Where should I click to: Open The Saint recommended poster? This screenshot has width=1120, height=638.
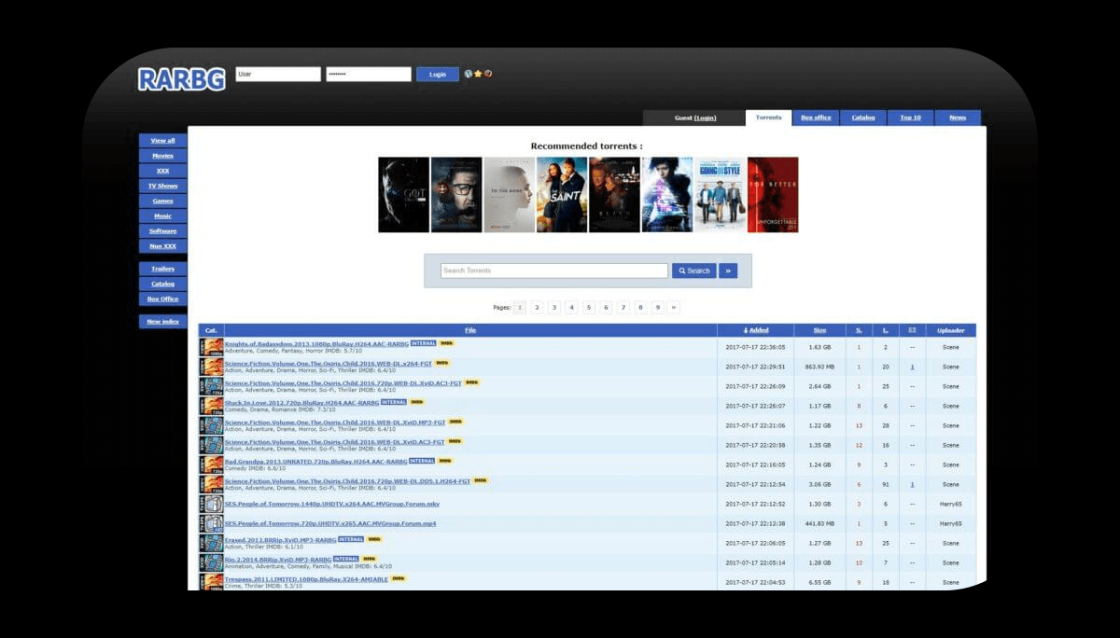(562, 195)
